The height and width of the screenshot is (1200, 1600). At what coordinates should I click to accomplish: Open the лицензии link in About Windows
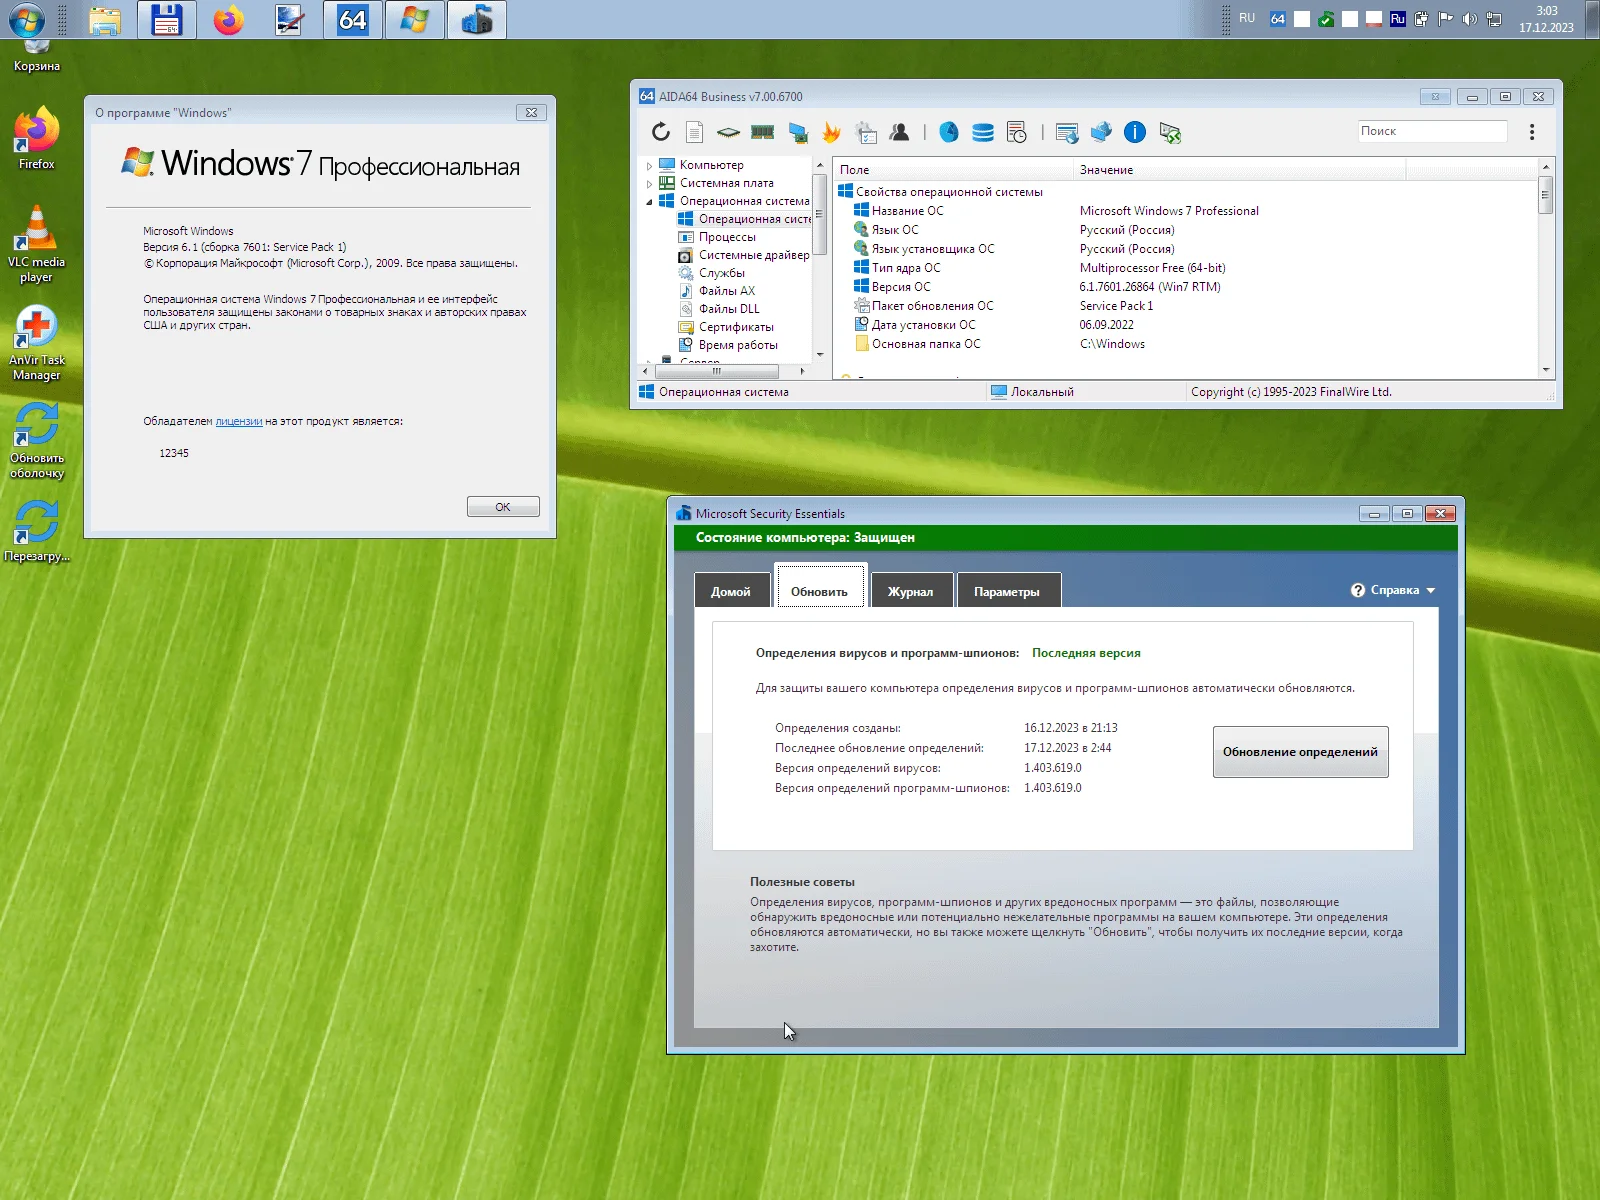tap(239, 422)
